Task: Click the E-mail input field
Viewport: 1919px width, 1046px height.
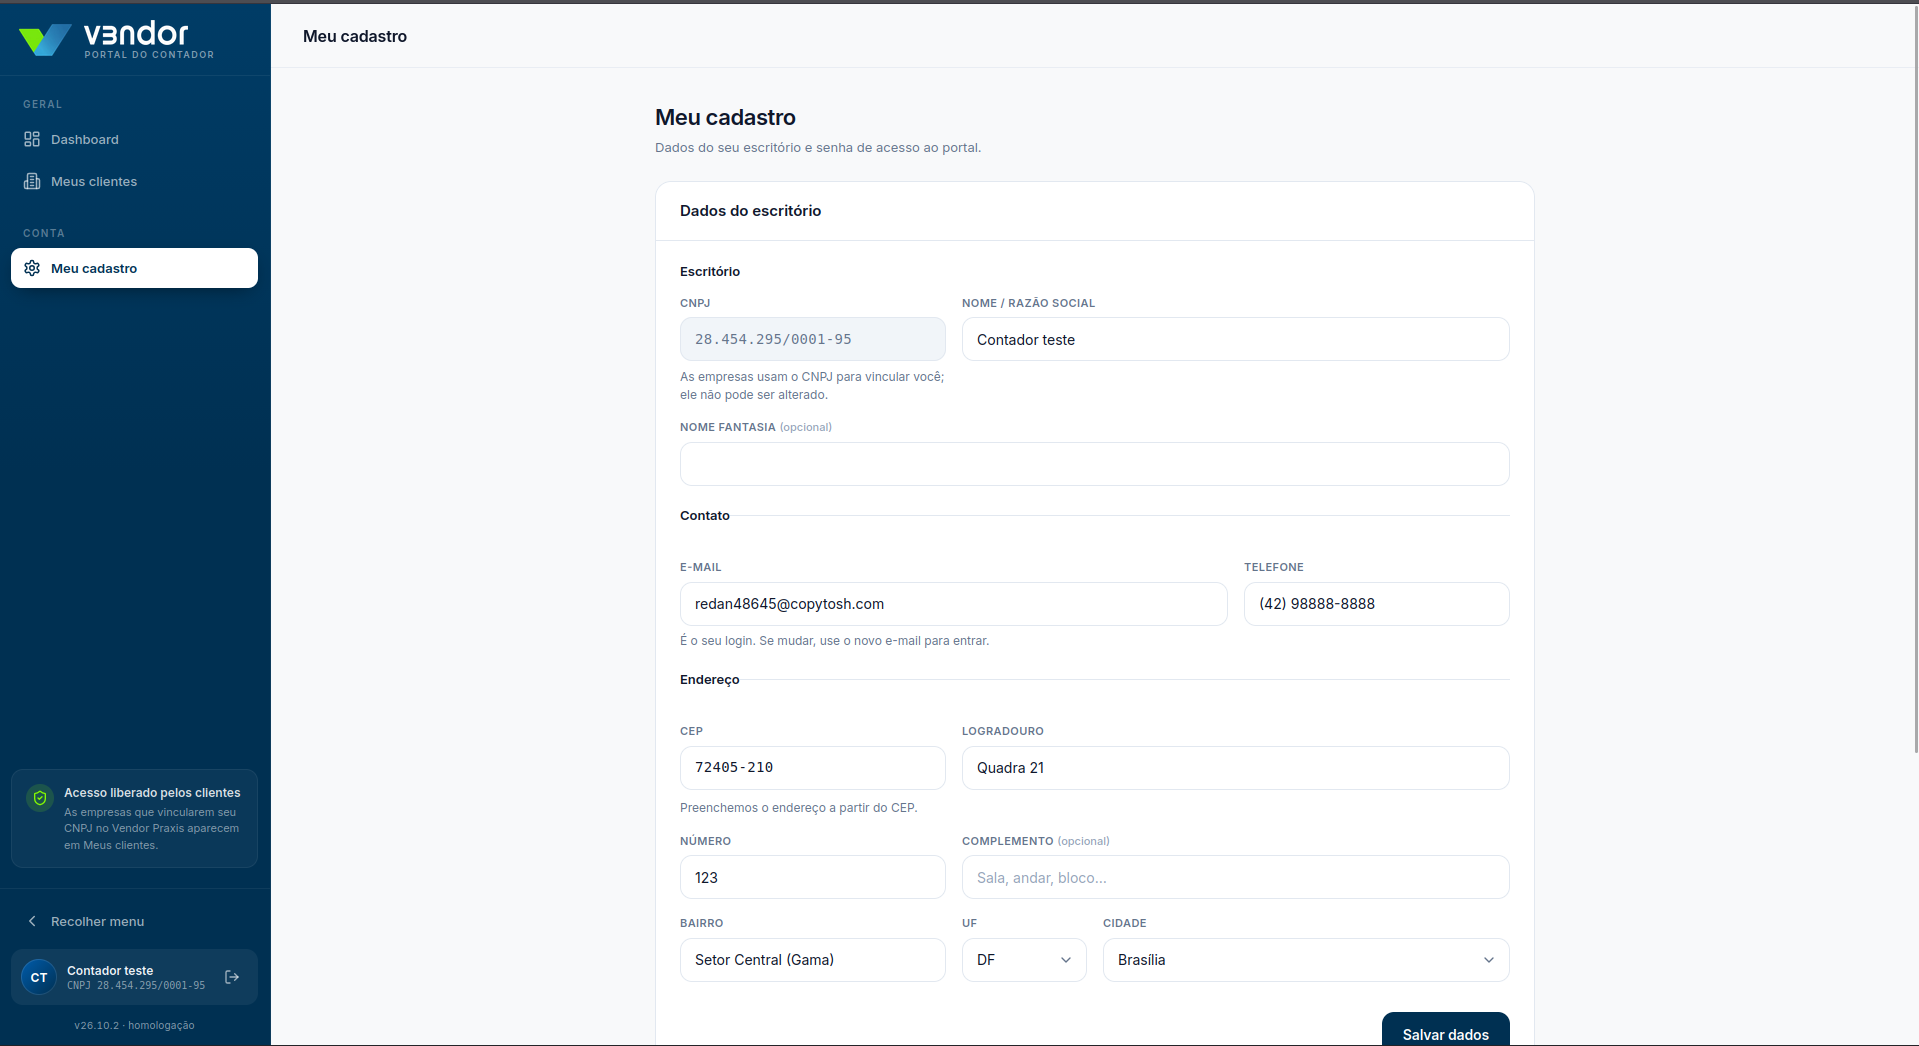Action: (x=953, y=604)
